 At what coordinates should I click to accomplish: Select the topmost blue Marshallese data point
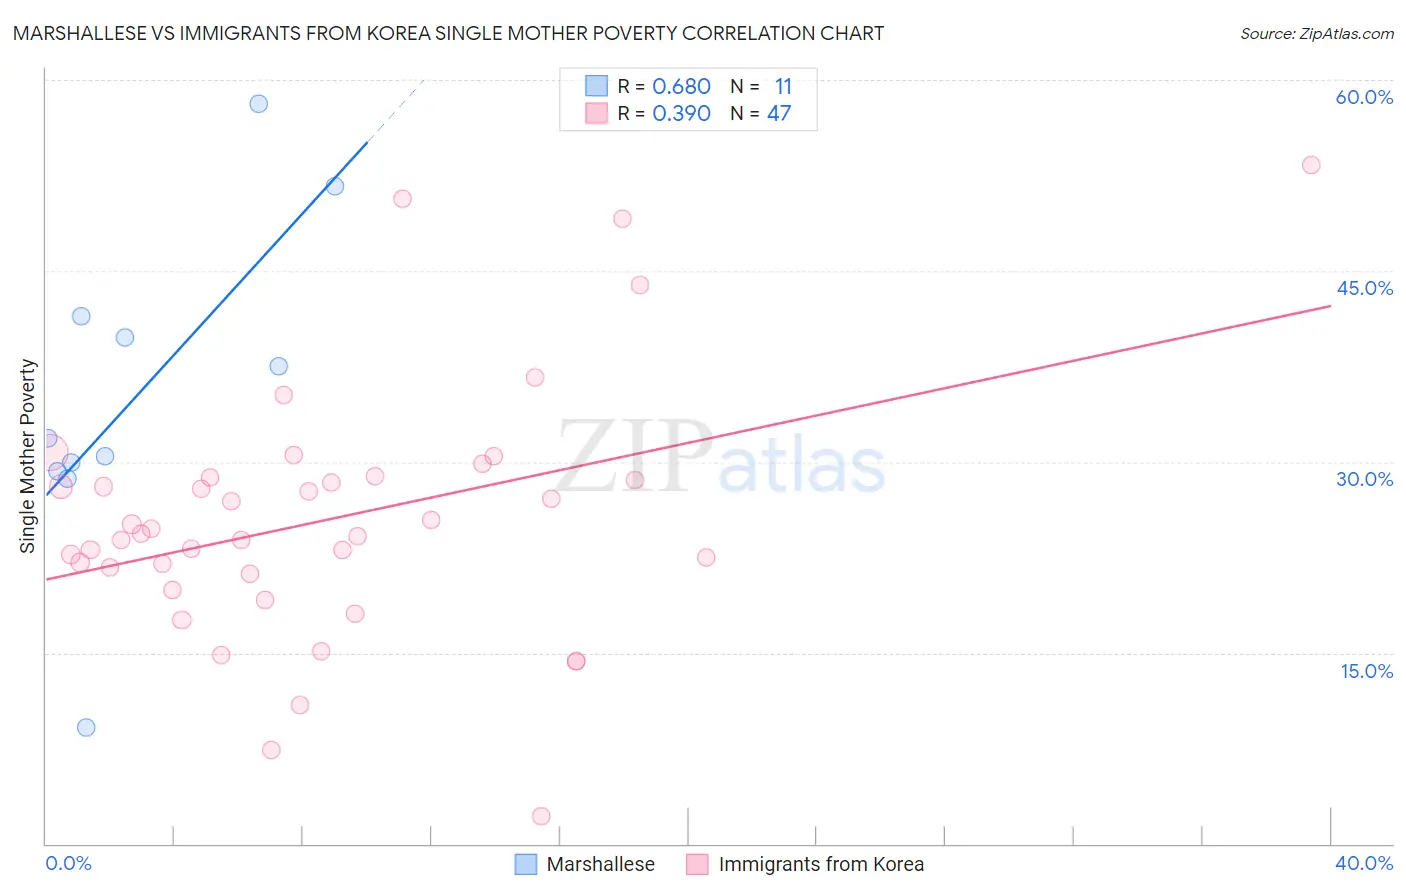pyautogui.click(x=259, y=104)
